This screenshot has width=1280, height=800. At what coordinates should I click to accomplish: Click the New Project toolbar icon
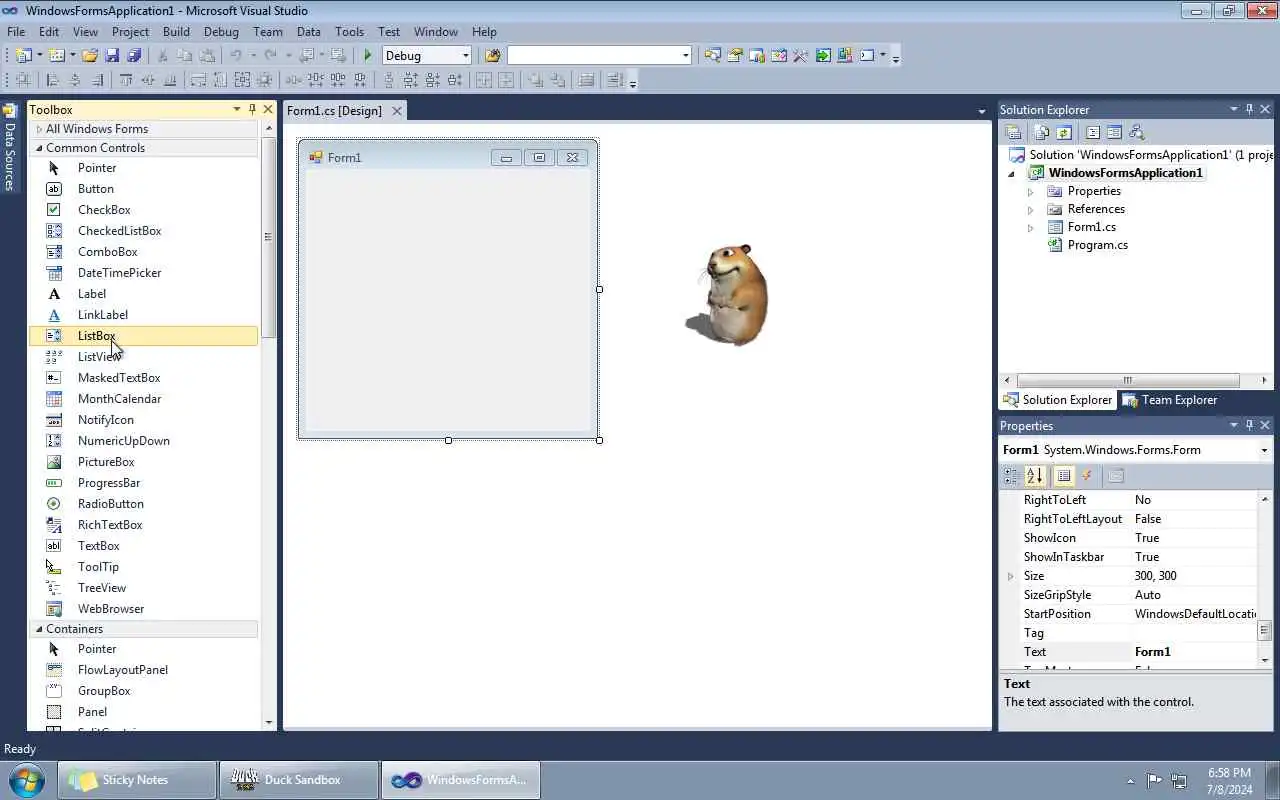(x=22, y=56)
